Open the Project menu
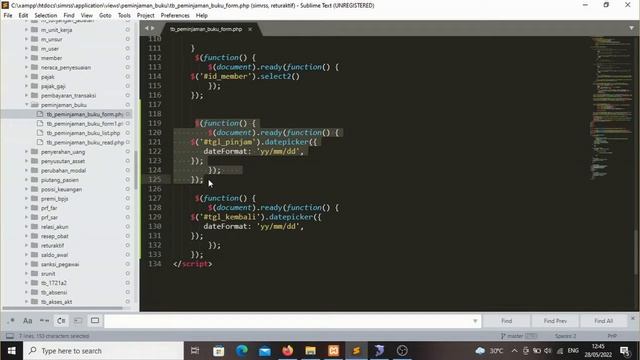640x360 pixels. point(146,16)
